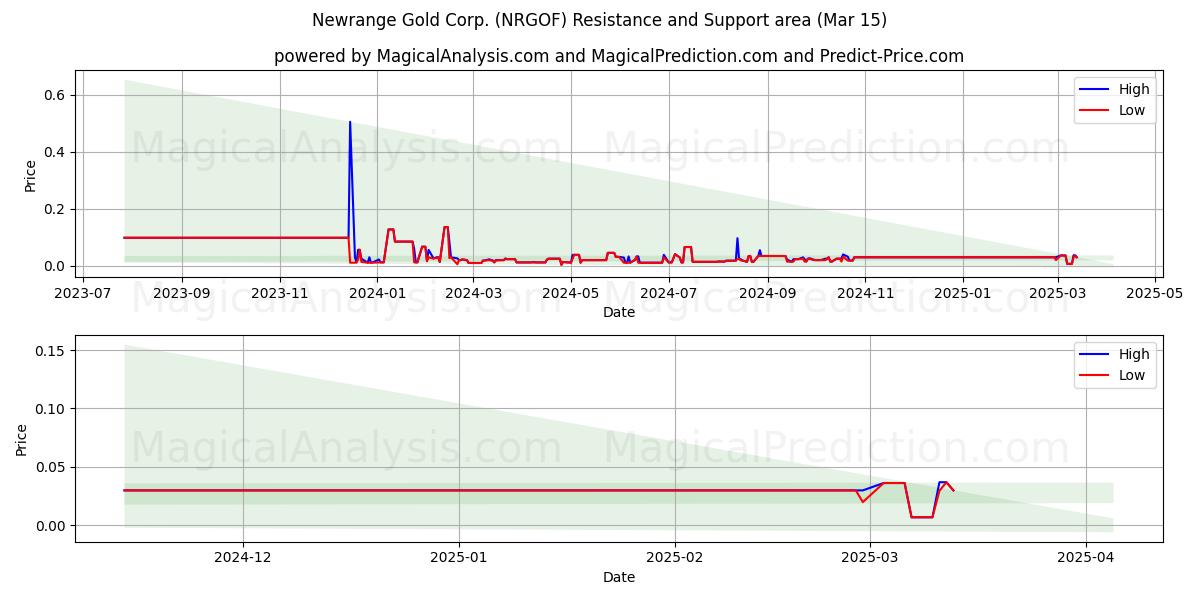This screenshot has width=1200, height=600.
Task: Select the subtitle 'powered by MagicalAnalysis.com' line
Action: 619,56
